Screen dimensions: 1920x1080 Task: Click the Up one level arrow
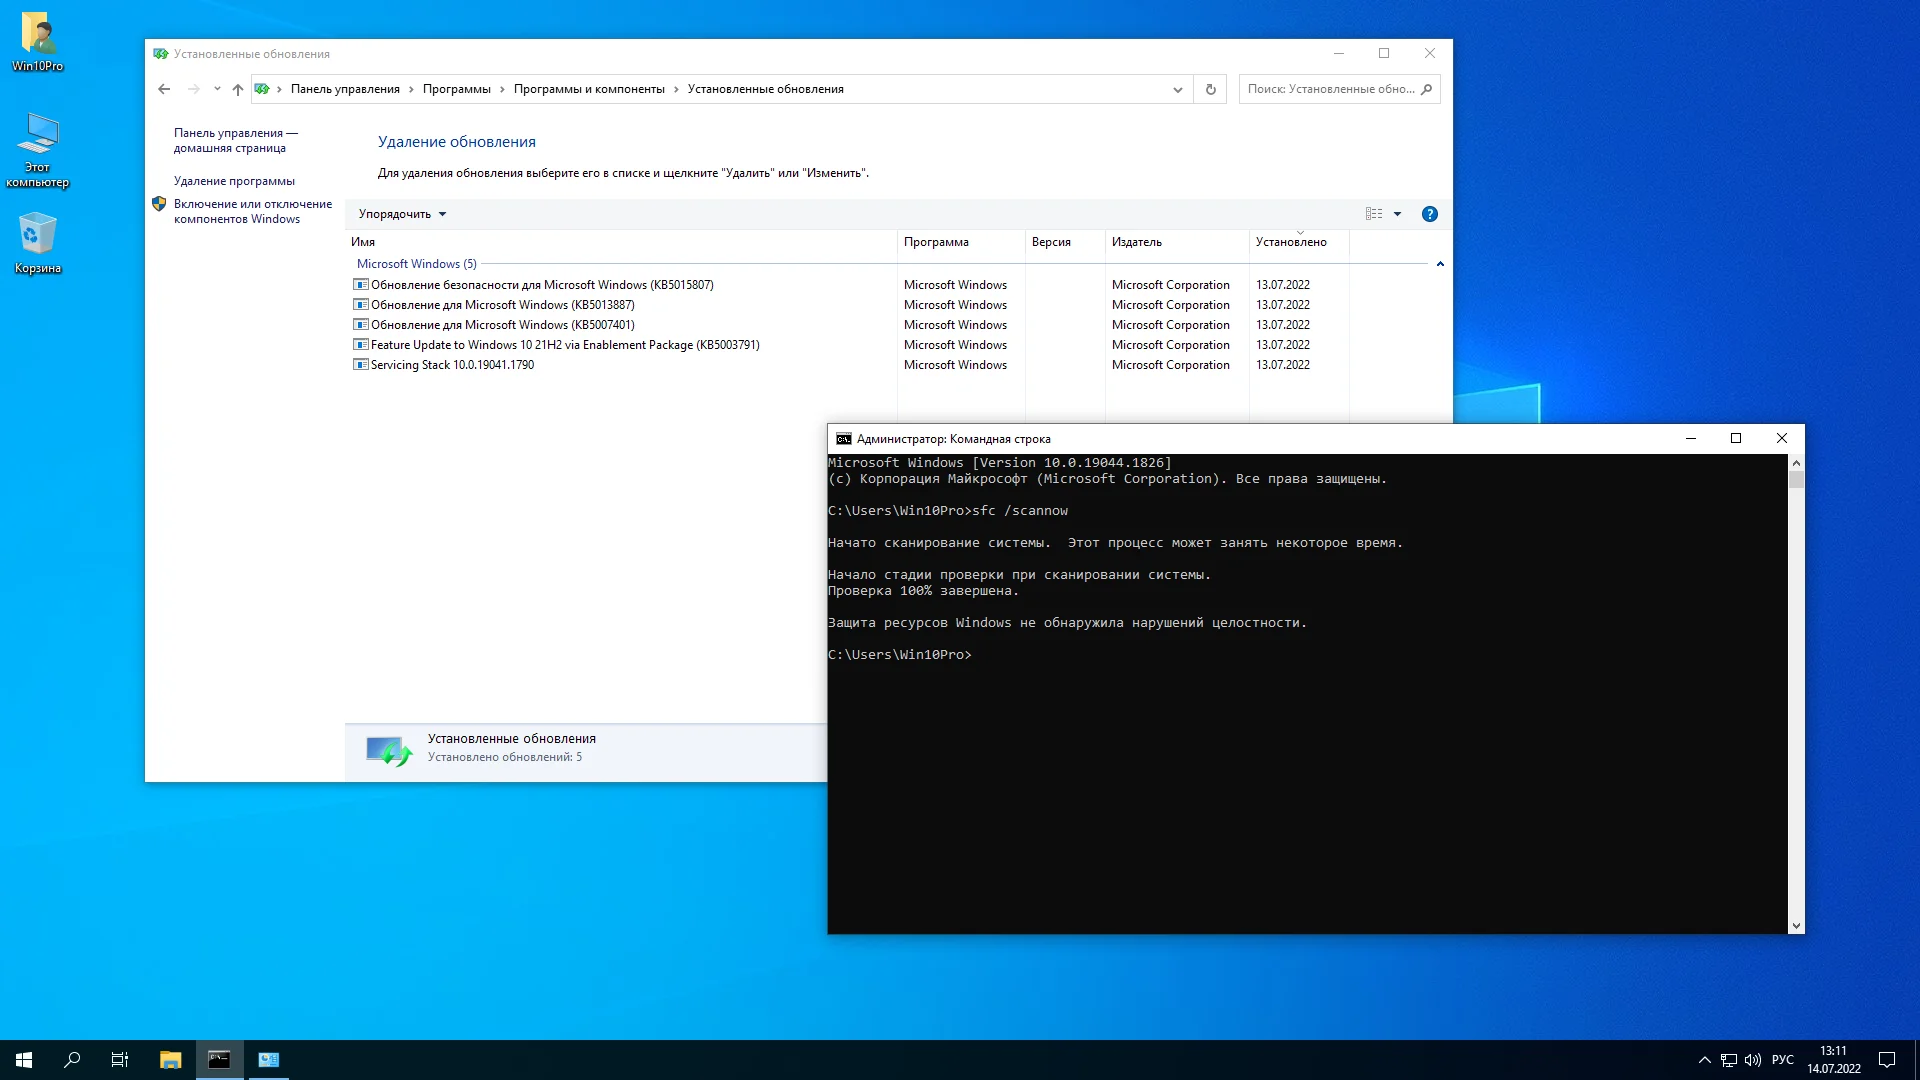click(237, 89)
